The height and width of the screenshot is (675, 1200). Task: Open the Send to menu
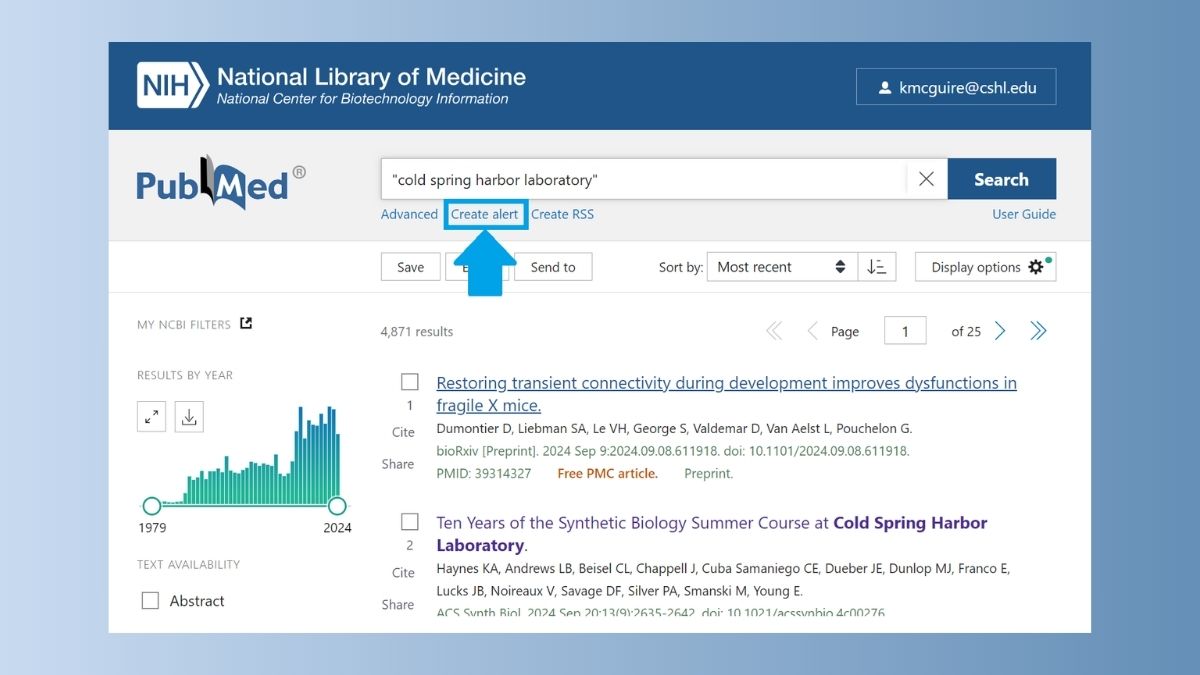click(553, 267)
